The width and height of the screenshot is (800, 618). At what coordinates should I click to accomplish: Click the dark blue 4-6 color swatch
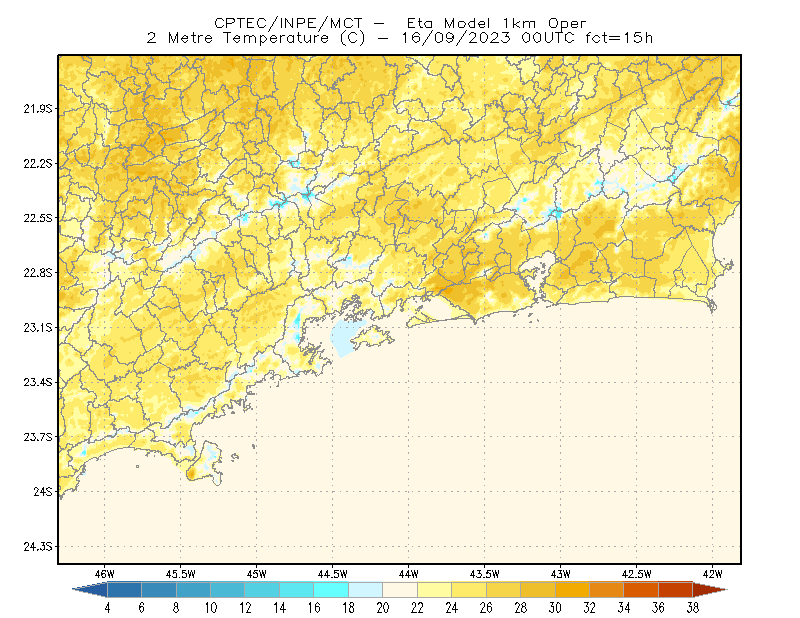pos(124,590)
